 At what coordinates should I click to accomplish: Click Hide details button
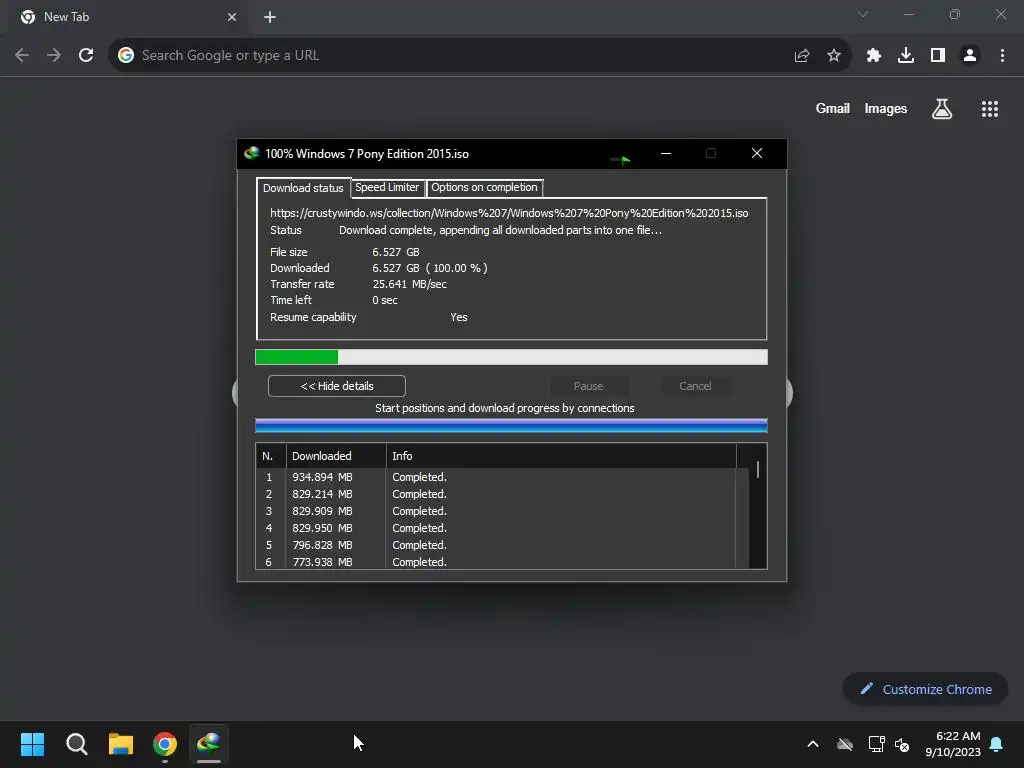click(337, 386)
